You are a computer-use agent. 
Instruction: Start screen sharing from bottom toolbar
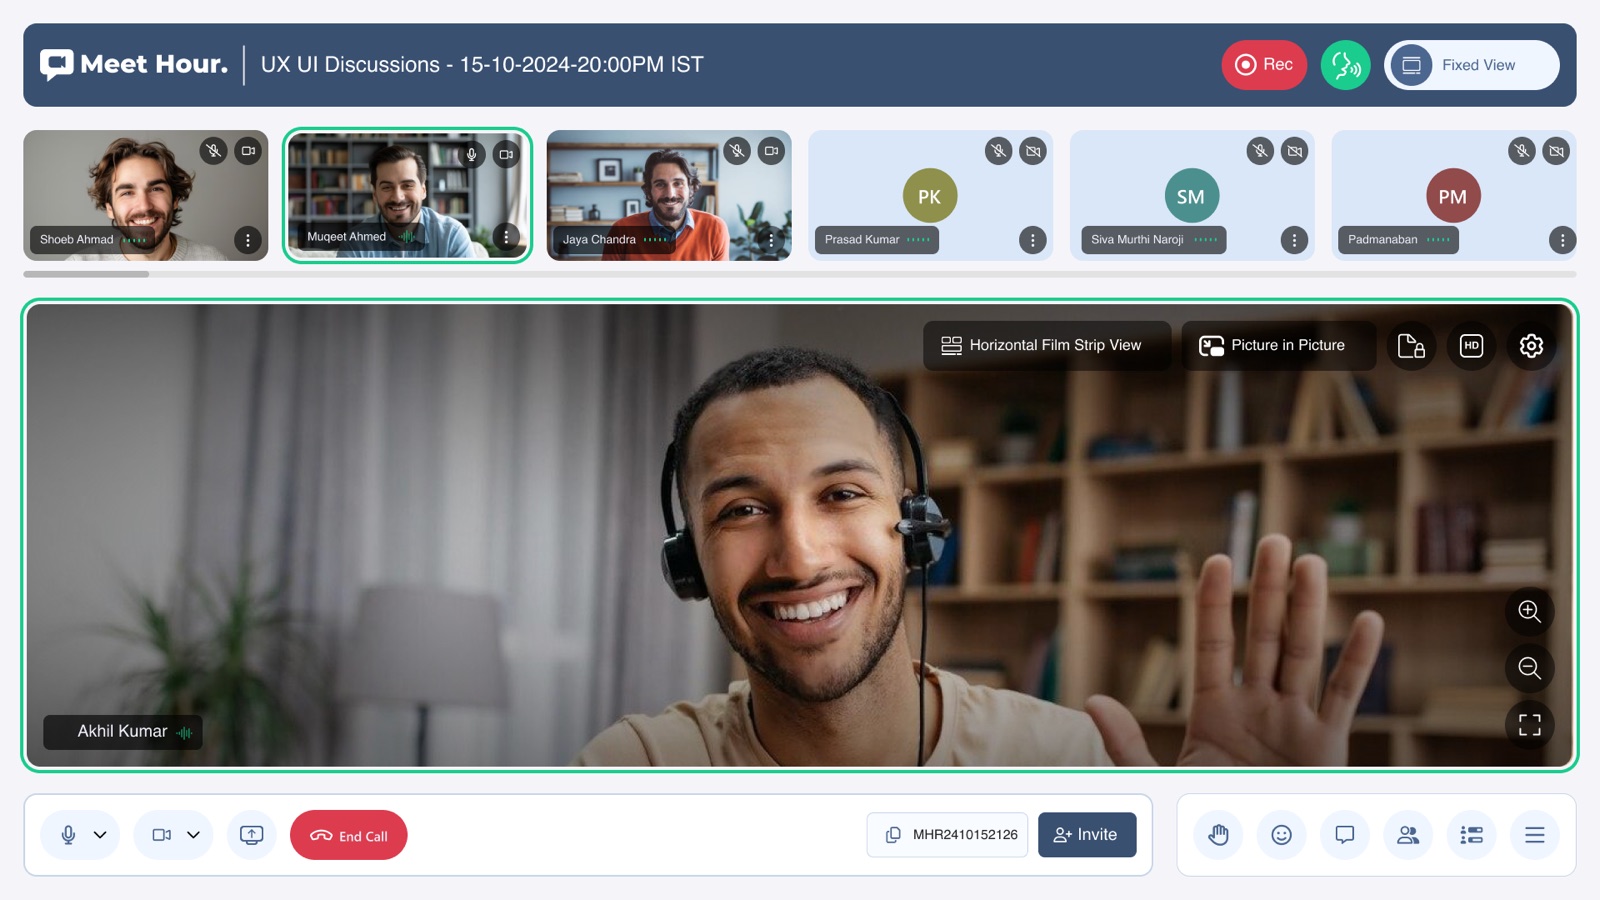click(x=252, y=835)
